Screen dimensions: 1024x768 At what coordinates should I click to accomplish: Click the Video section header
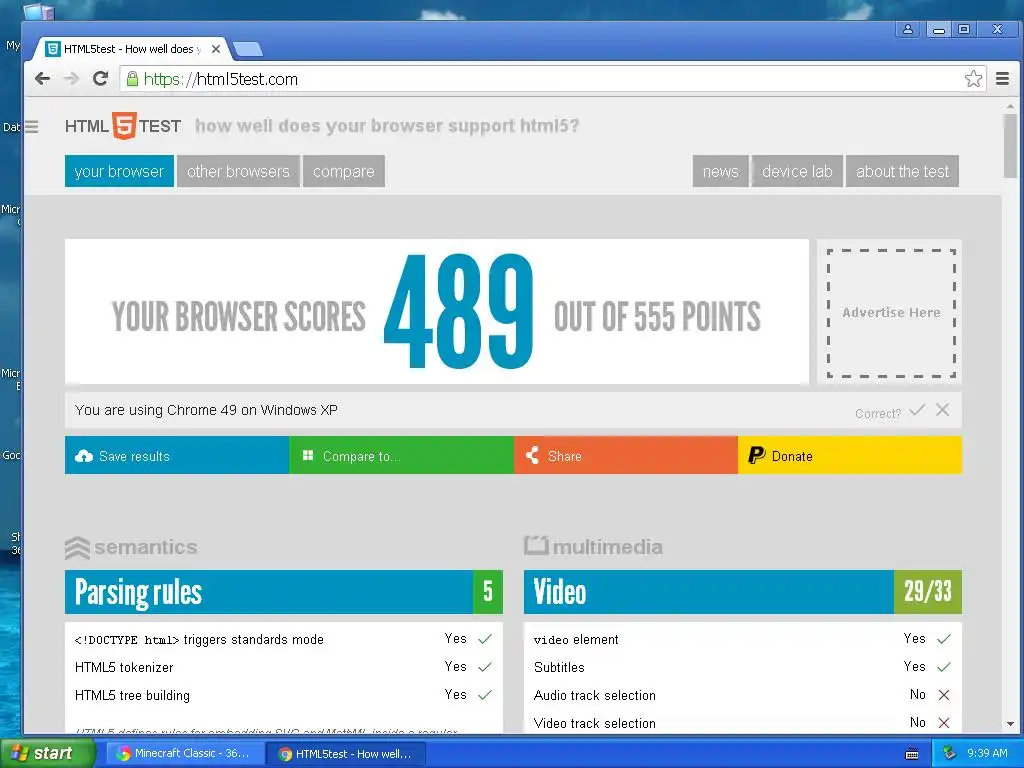click(x=743, y=592)
